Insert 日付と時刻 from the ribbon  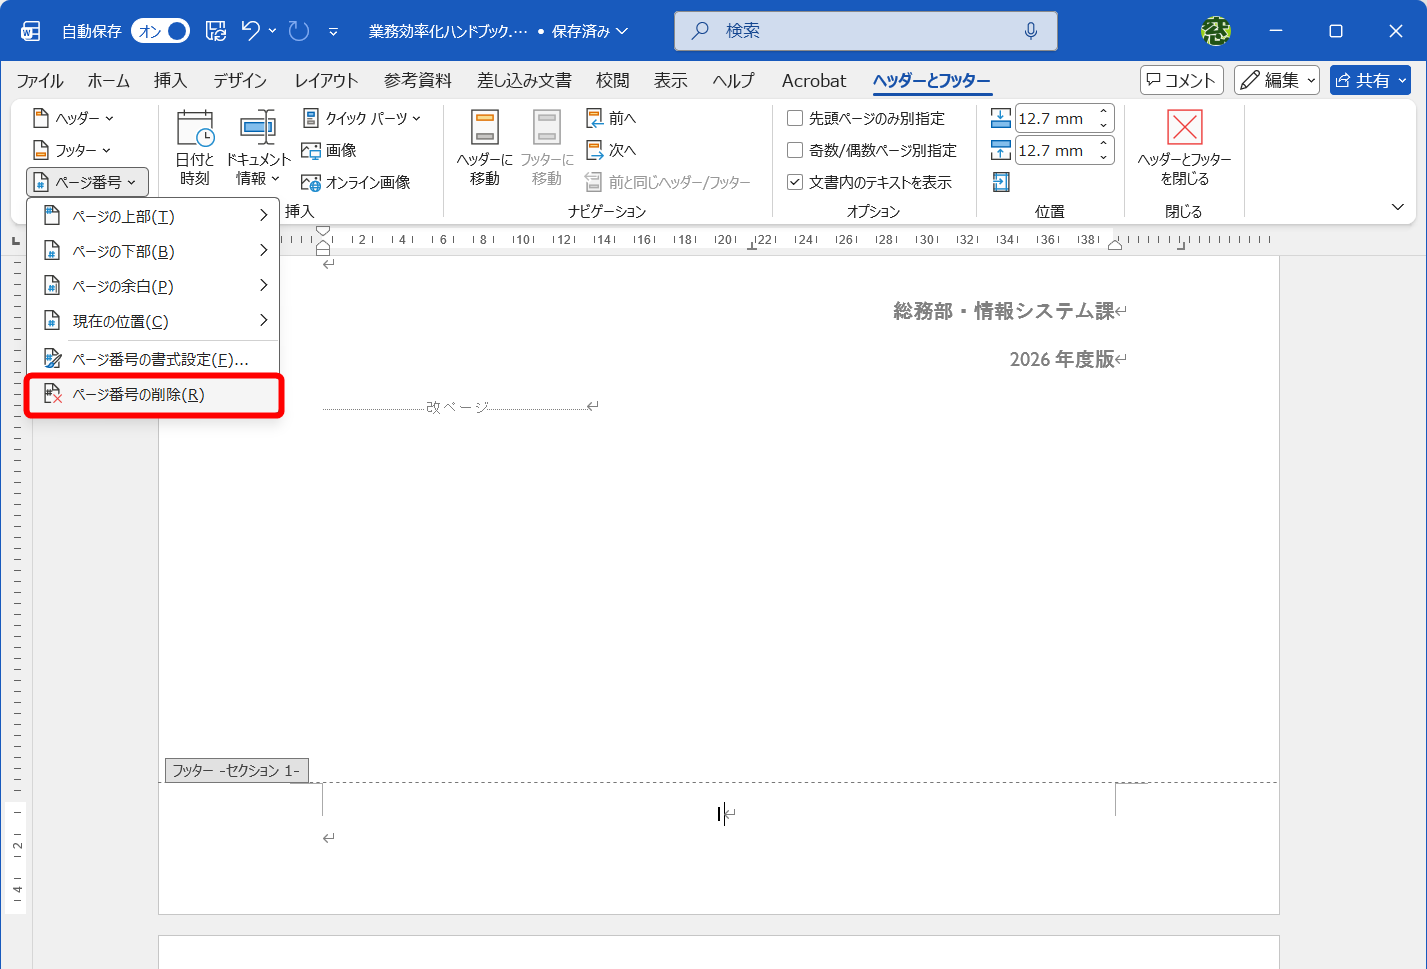[x=195, y=148]
